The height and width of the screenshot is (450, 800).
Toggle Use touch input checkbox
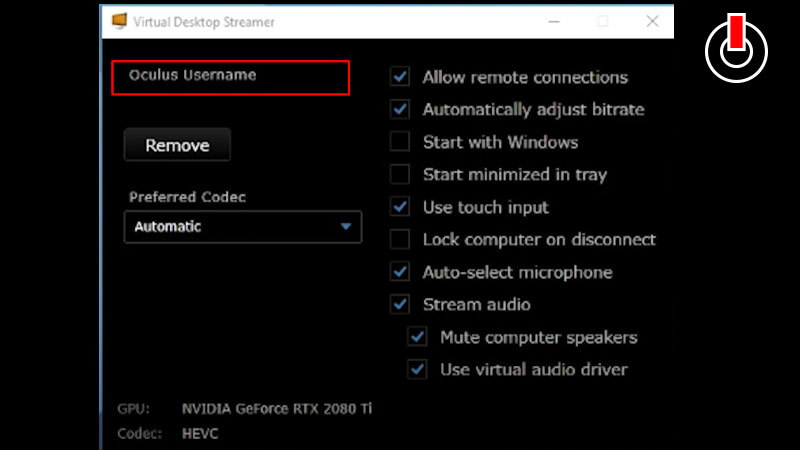pos(400,207)
